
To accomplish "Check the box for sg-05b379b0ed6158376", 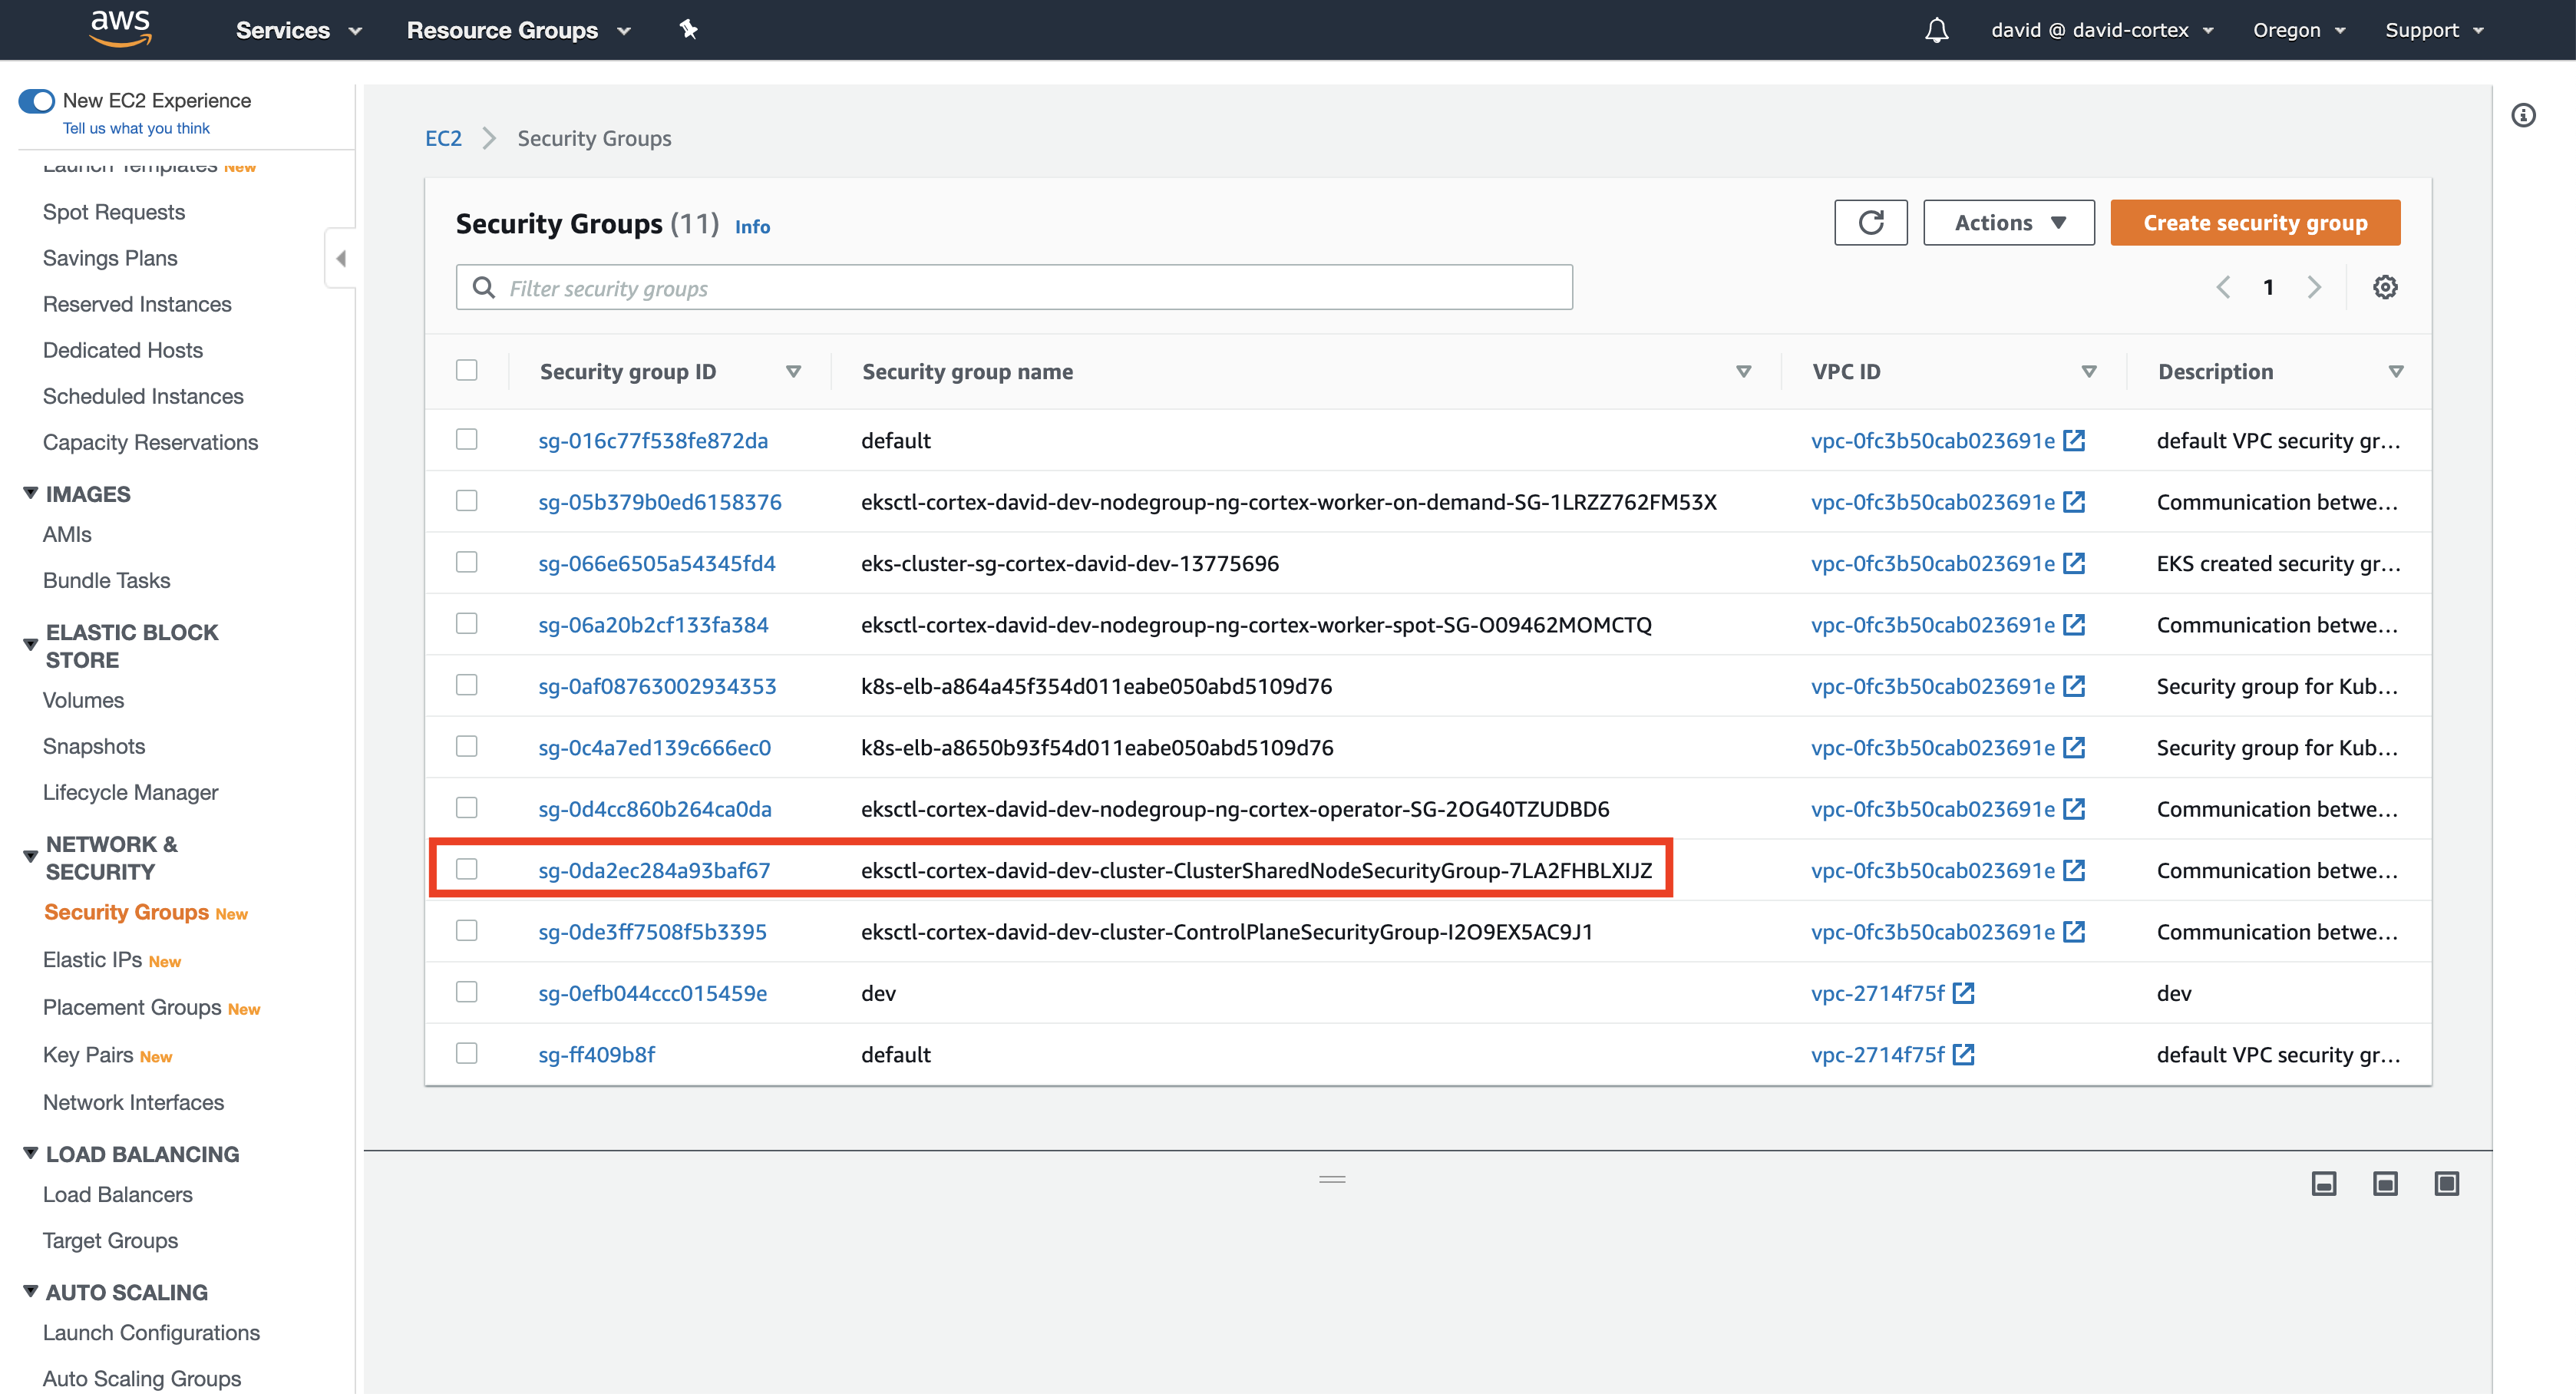I will (466, 501).
